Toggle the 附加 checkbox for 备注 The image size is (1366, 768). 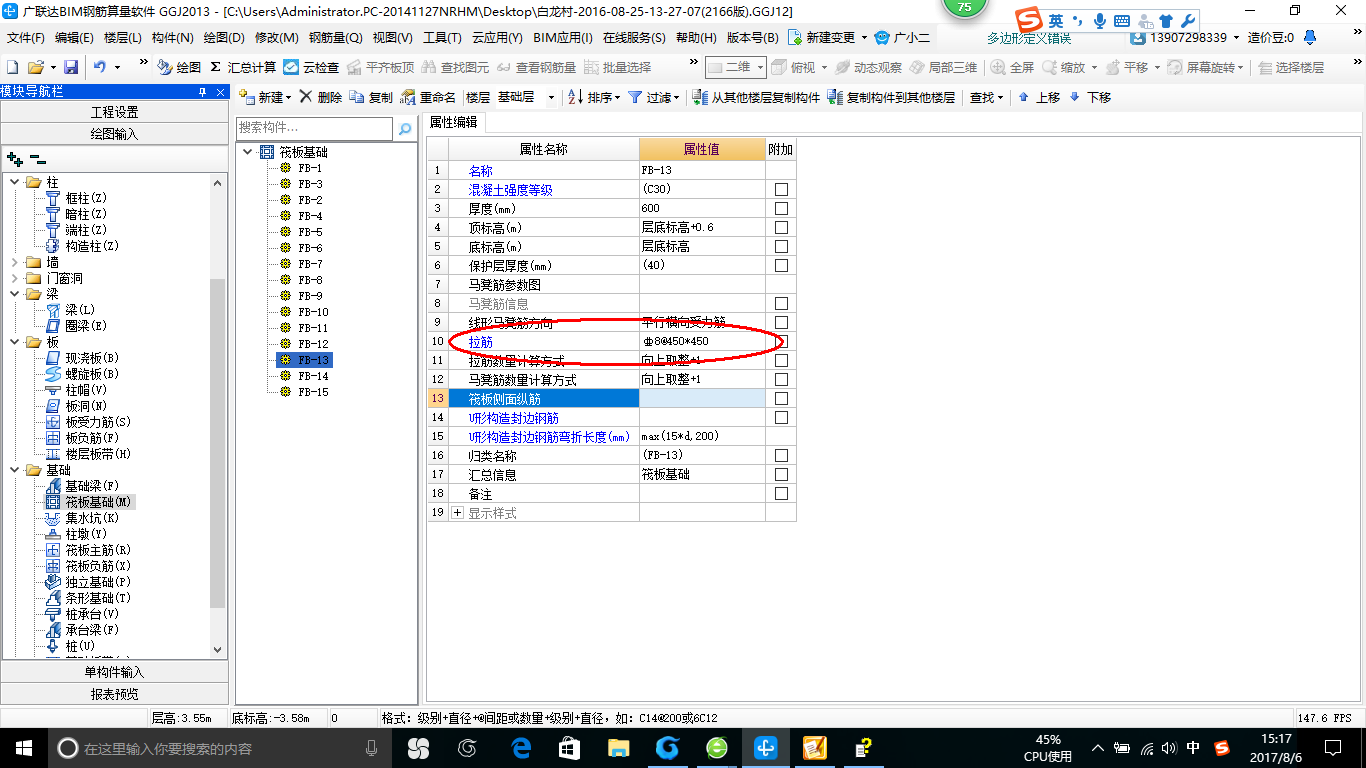coord(781,494)
